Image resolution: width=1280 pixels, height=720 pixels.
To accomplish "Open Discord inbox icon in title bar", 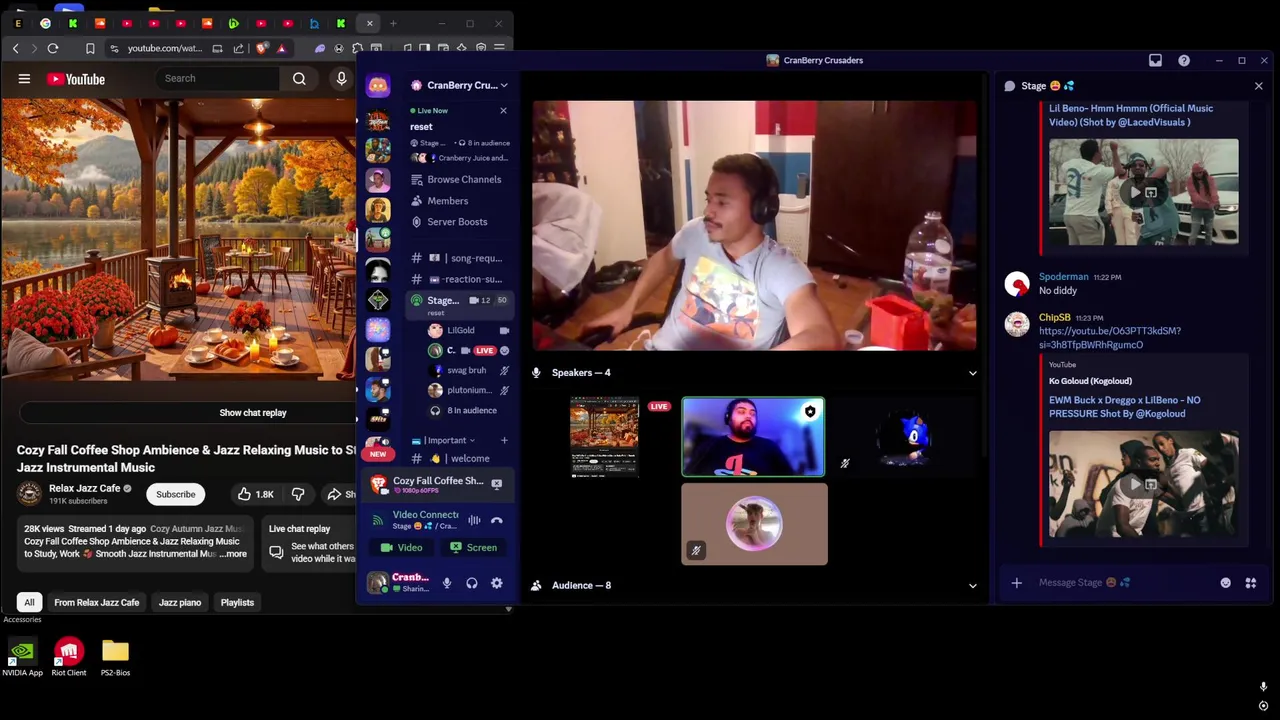I will pyautogui.click(x=1155, y=60).
